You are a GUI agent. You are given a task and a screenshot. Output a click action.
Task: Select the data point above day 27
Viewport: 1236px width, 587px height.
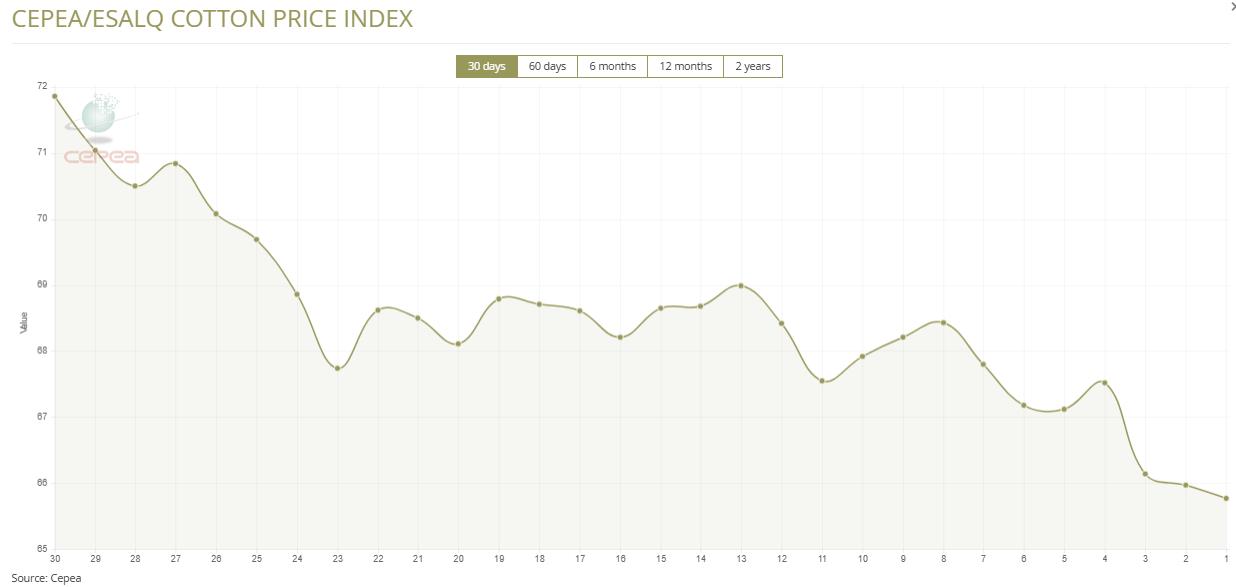click(176, 163)
